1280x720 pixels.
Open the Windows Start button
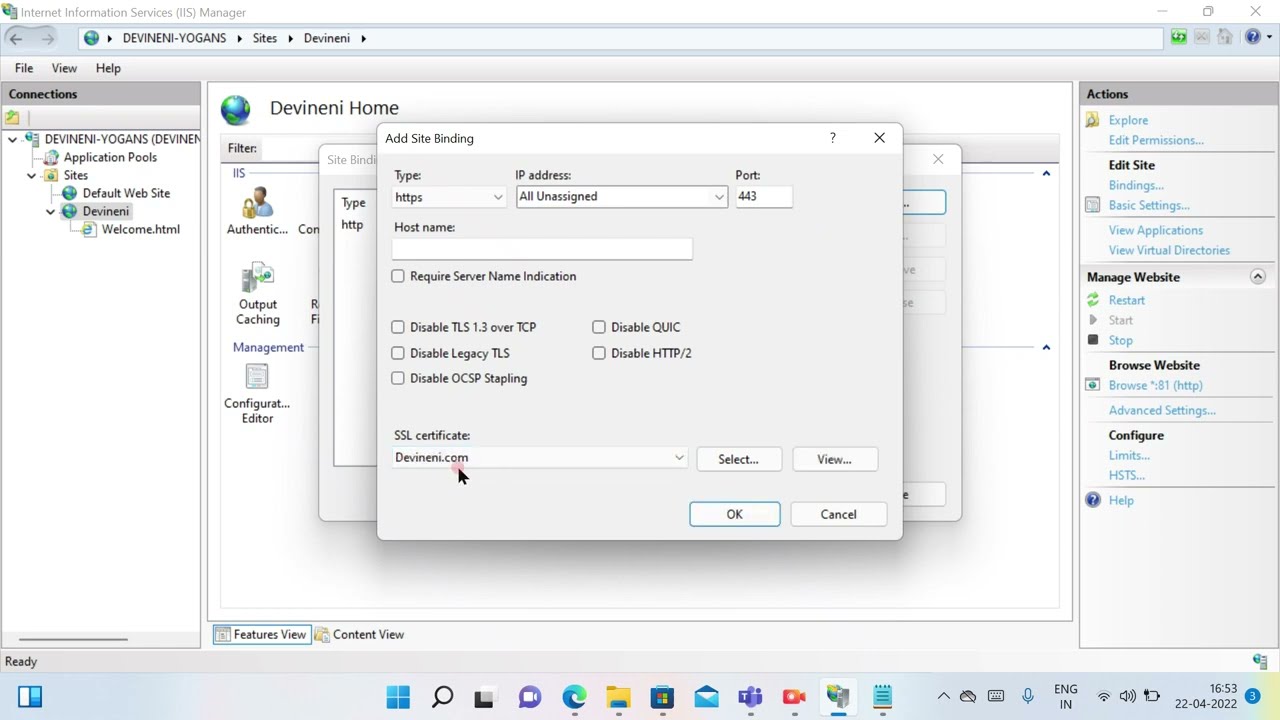398,697
